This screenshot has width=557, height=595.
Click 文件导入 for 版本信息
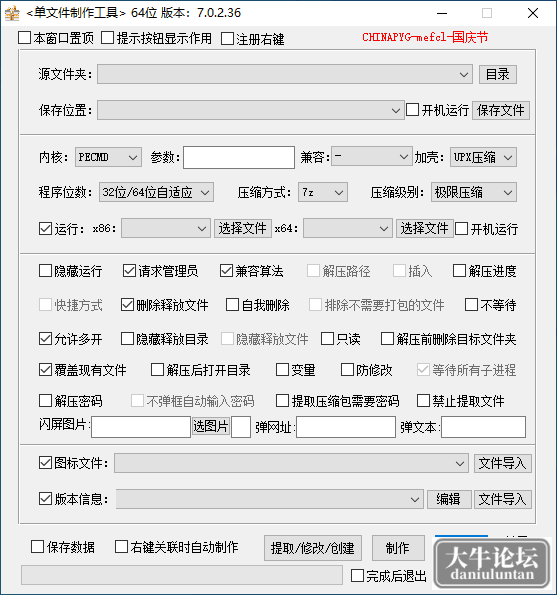[502, 499]
